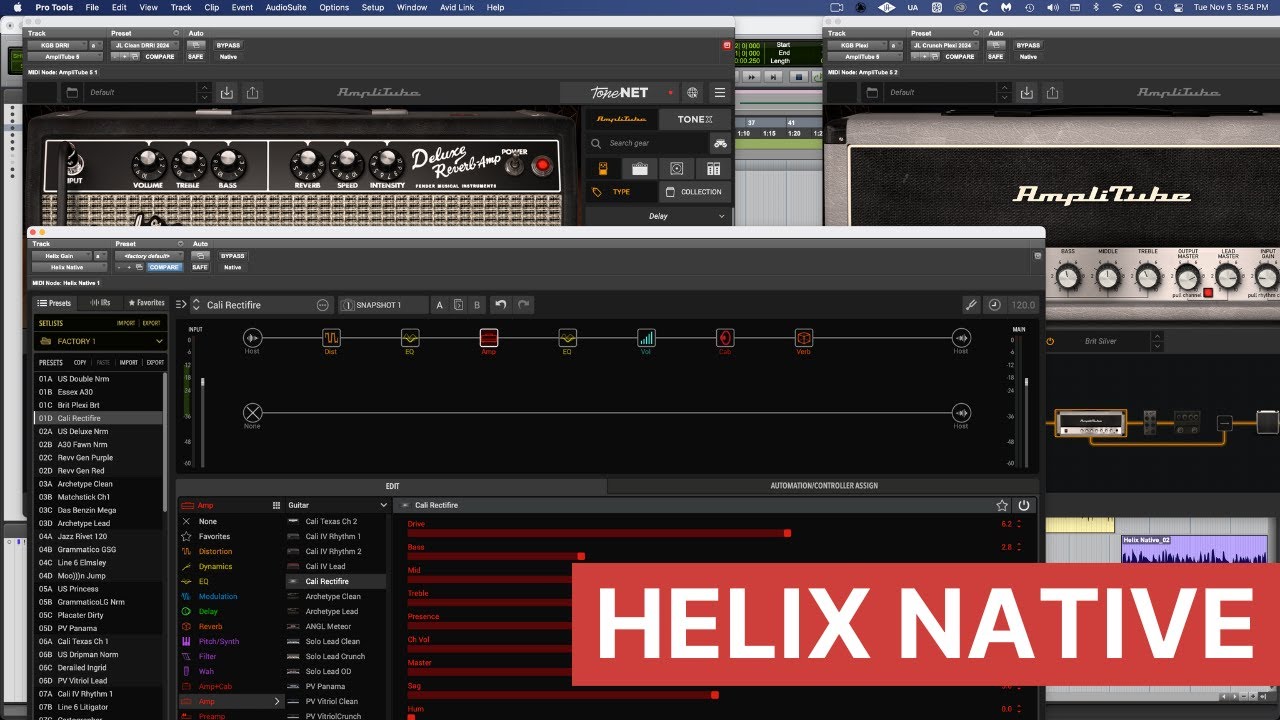Screen dimensions: 1280x720
Task: Toggle BYPASS on the left AmpliTube window
Action: (228, 45)
